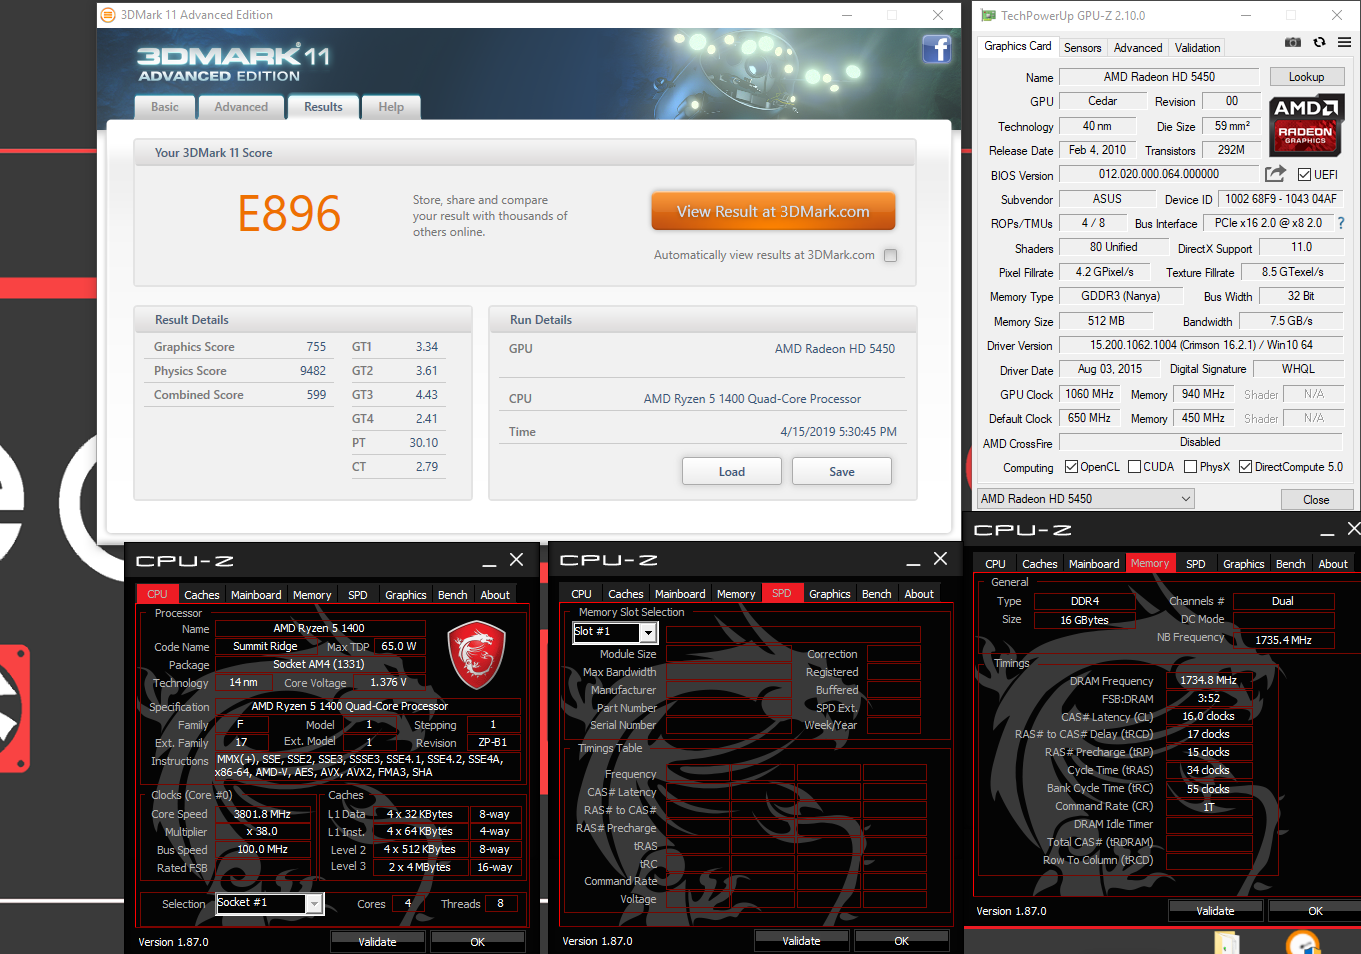Click View Result at 3DMark.com button
Image resolution: width=1361 pixels, height=954 pixels.
click(x=773, y=212)
